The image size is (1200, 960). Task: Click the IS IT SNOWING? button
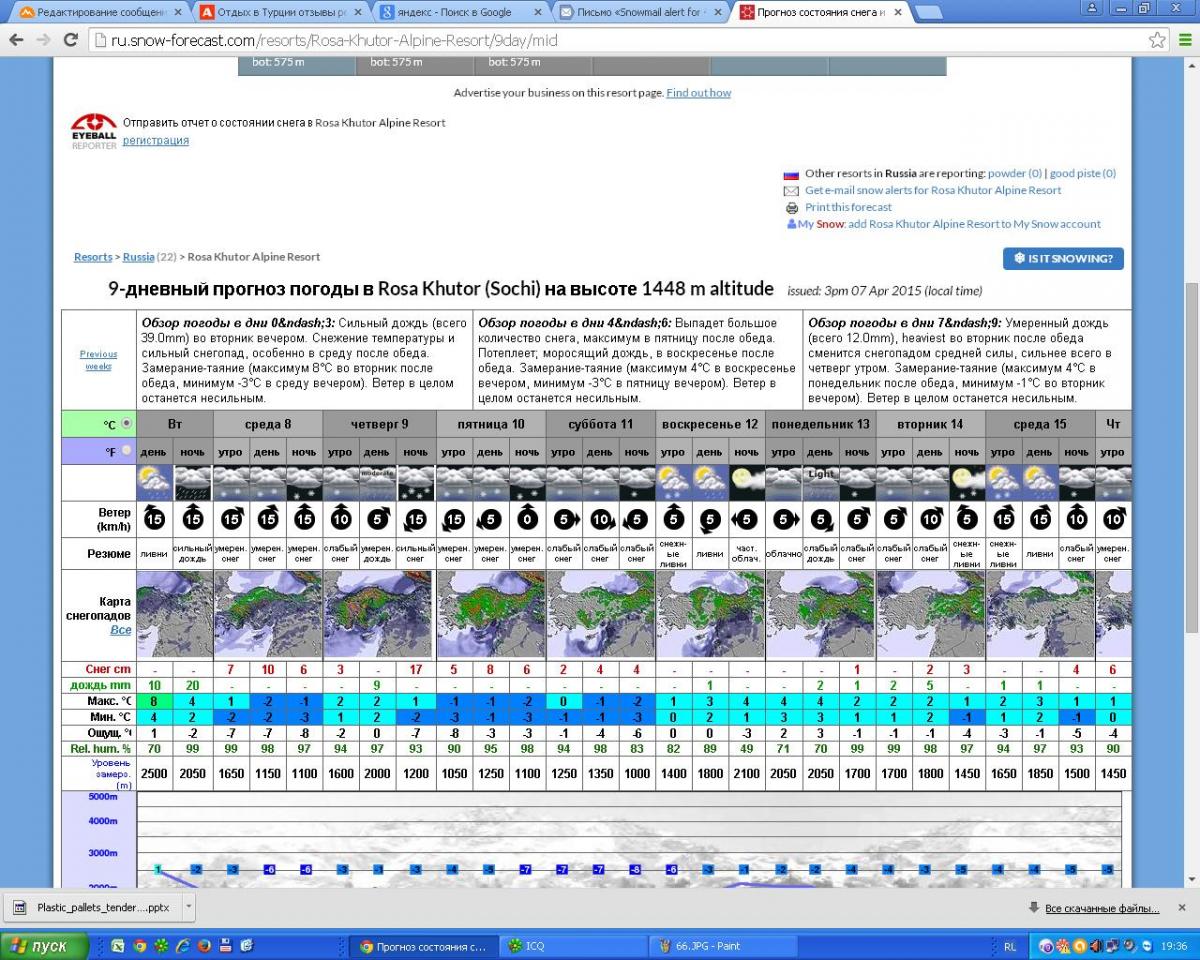click(1063, 258)
